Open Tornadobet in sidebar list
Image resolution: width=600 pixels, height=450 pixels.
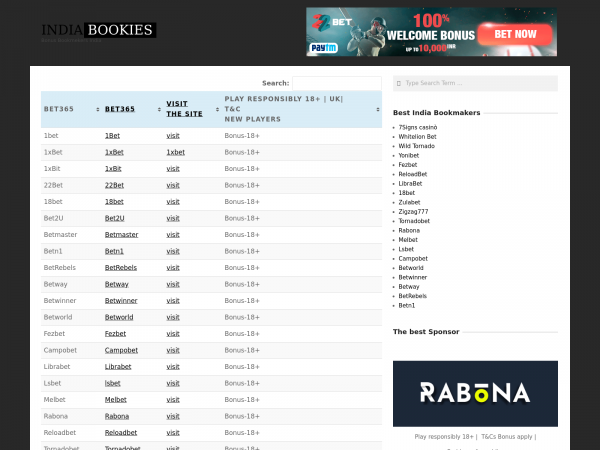point(414,221)
